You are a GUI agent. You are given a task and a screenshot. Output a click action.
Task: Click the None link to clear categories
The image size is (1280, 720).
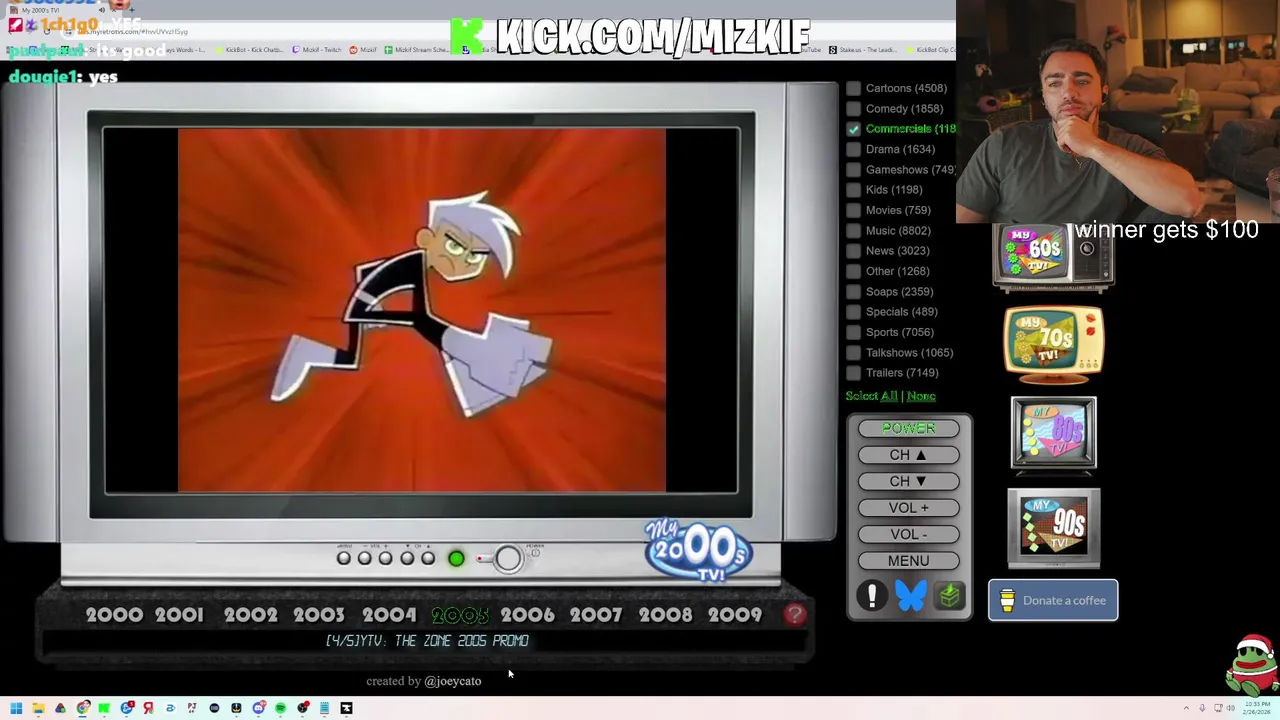coord(921,396)
